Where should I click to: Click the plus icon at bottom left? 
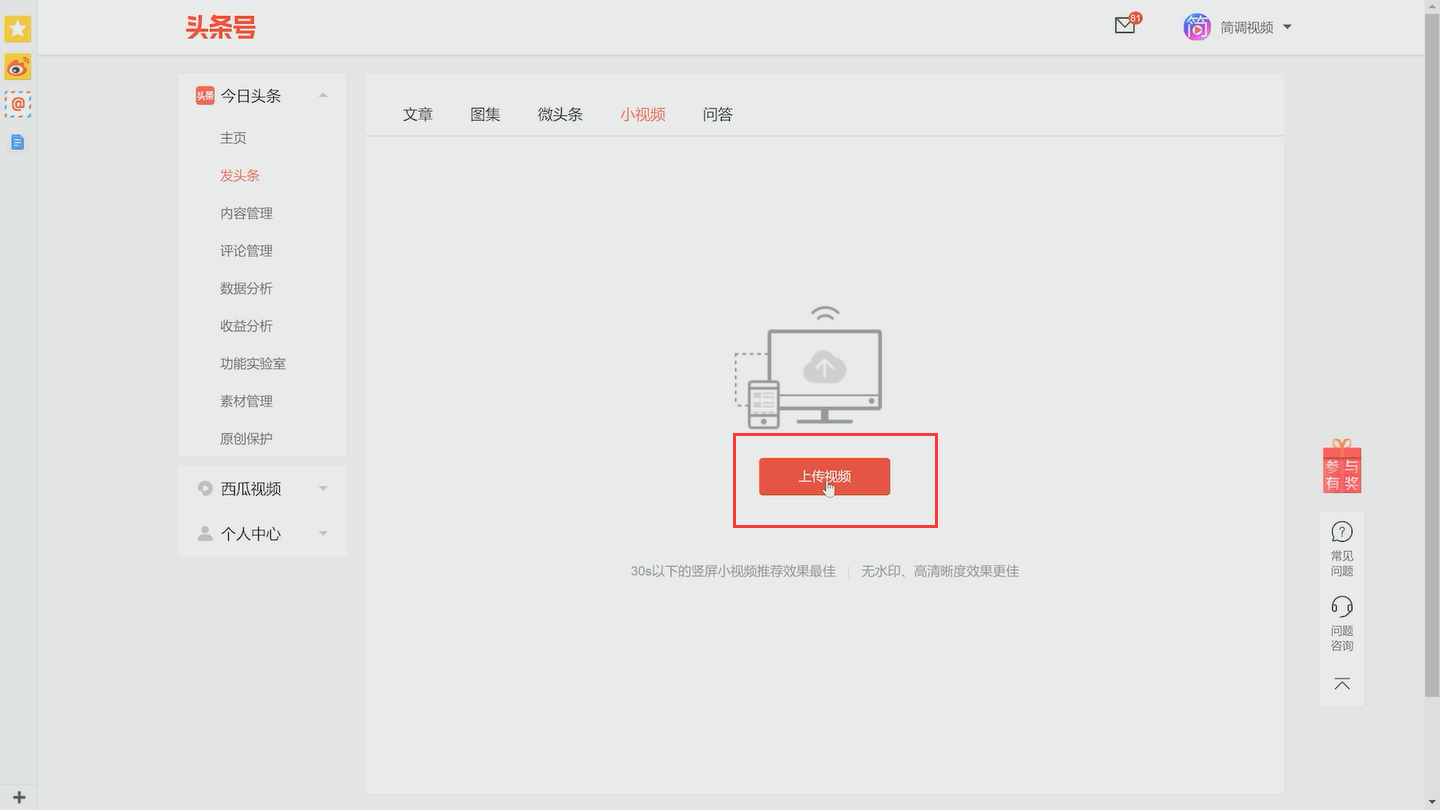coord(18,797)
